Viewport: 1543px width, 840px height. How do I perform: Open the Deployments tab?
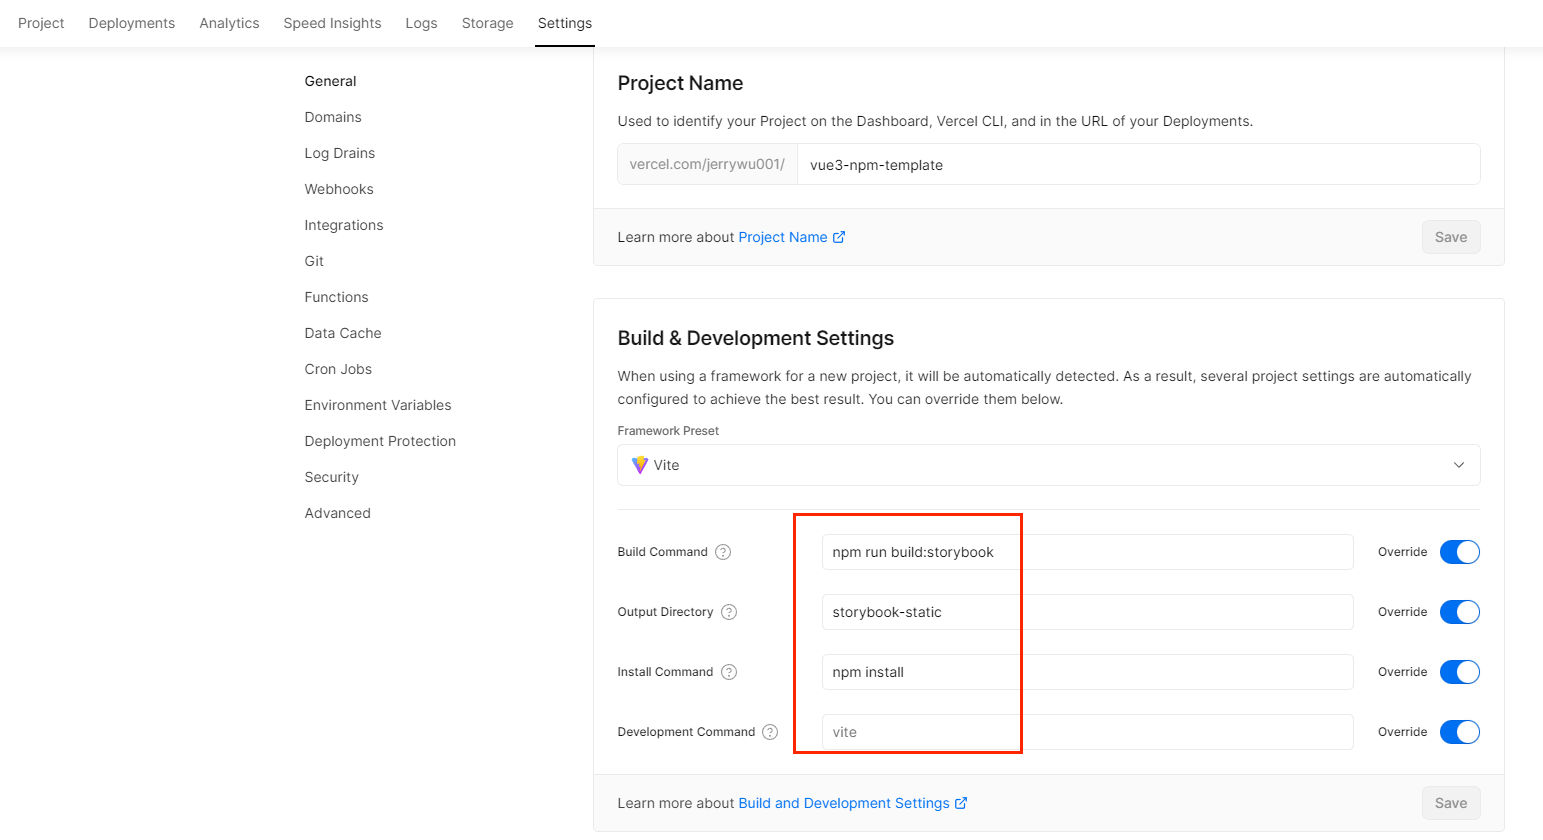(x=131, y=23)
